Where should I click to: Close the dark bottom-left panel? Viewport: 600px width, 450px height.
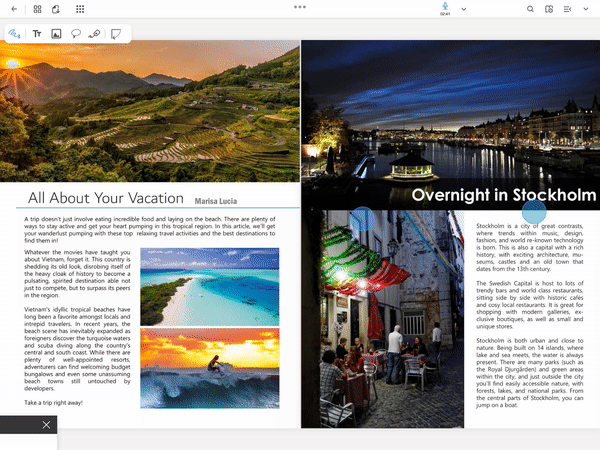[x=46, y=425]
